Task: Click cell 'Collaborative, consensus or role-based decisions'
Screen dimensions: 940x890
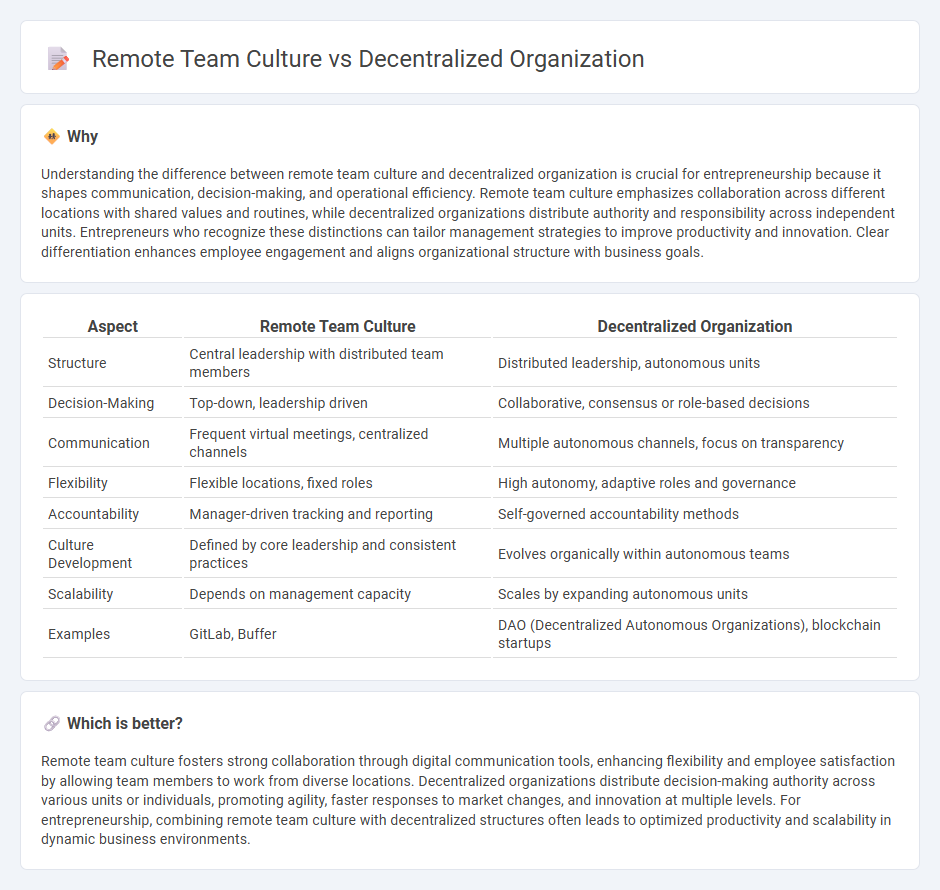Action: [x=695, y=403]
